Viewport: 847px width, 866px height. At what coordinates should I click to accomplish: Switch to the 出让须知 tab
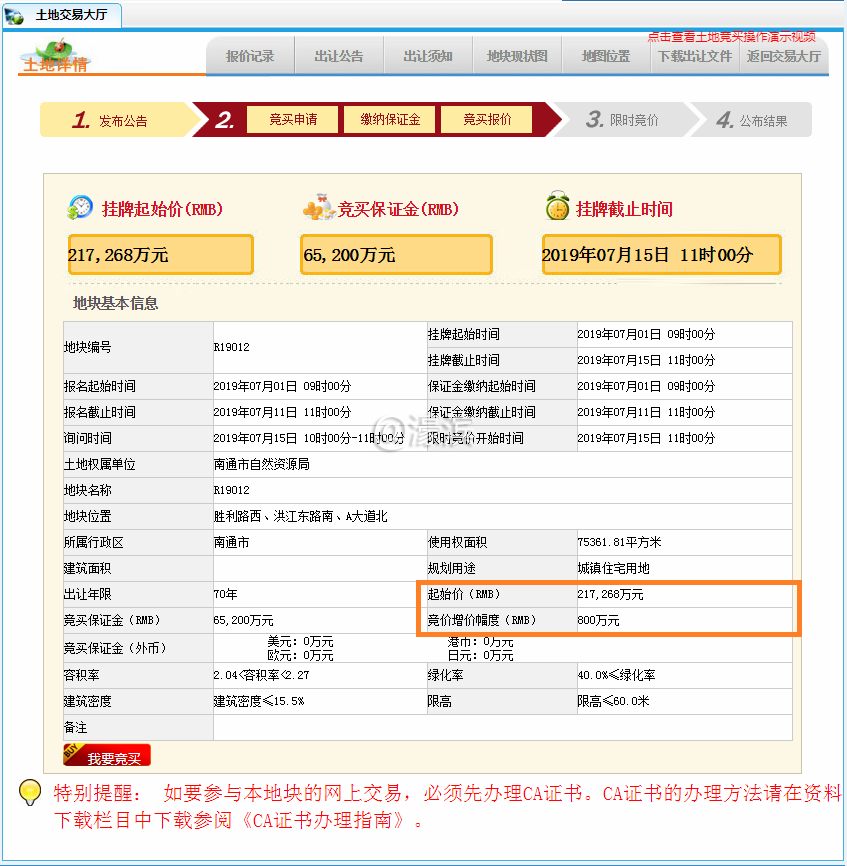tap(428, 57)
